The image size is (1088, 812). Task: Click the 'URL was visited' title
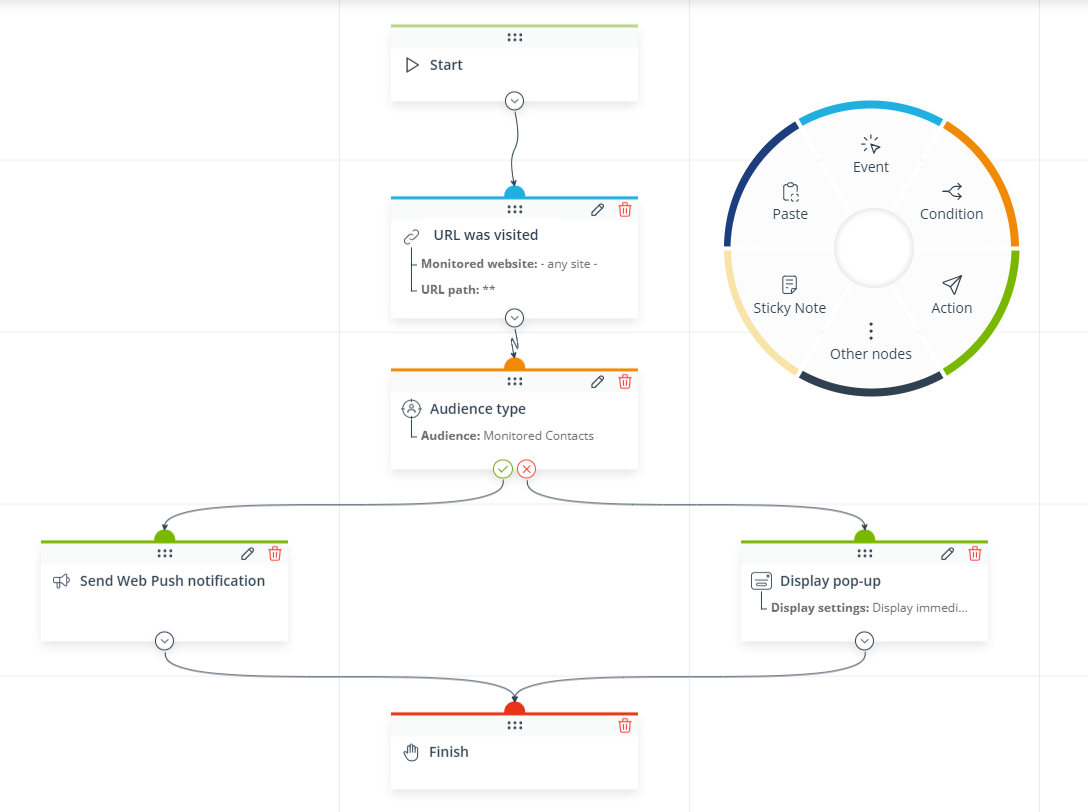point(486,235)
